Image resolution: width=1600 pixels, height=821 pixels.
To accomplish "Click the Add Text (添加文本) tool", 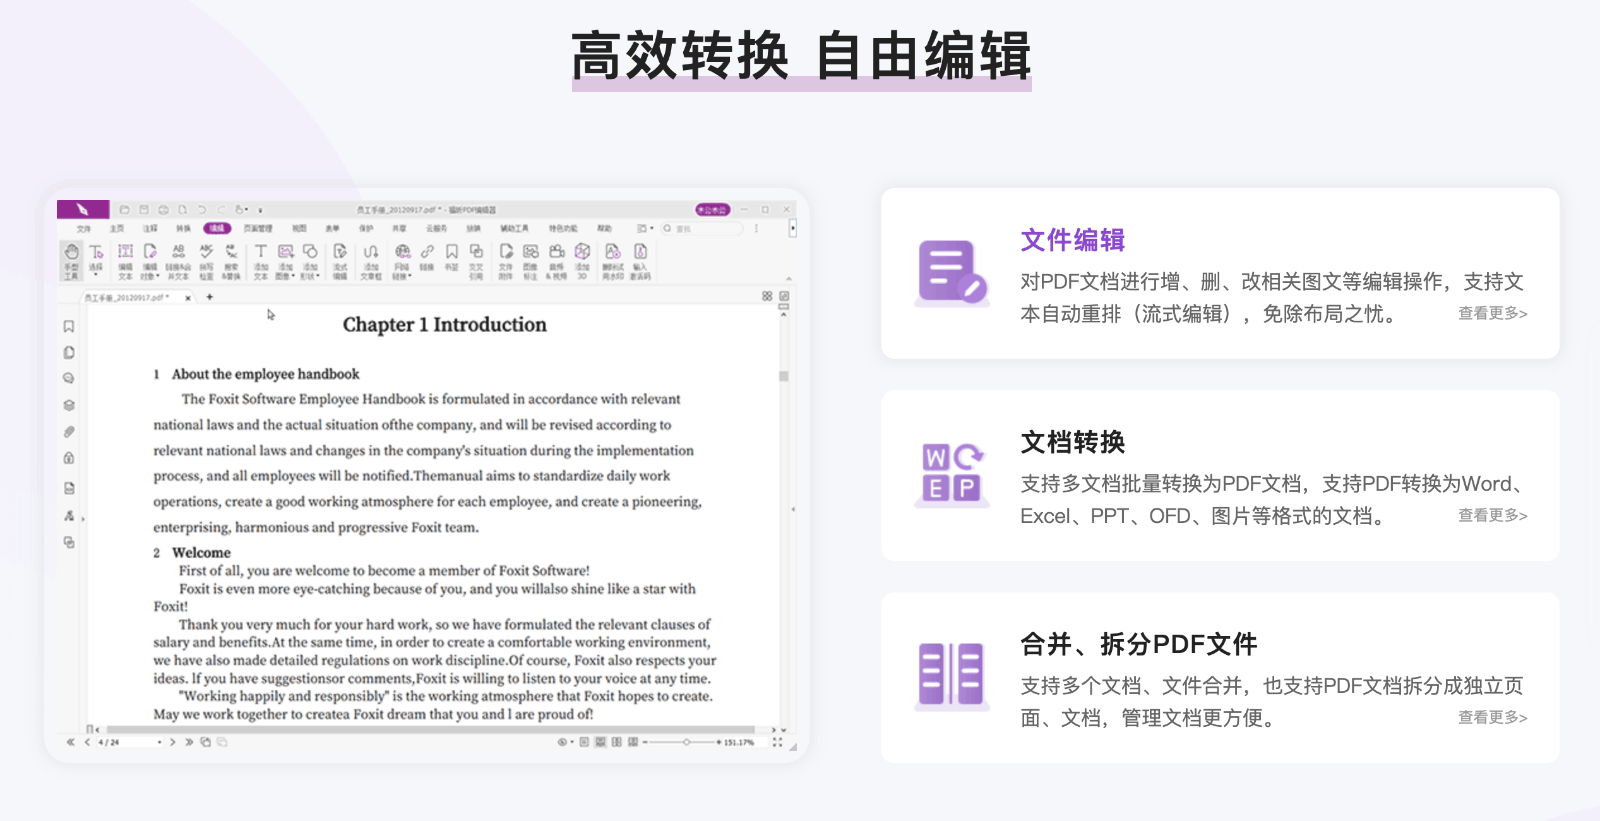I will pyautogui.click(x=261, y=260).
